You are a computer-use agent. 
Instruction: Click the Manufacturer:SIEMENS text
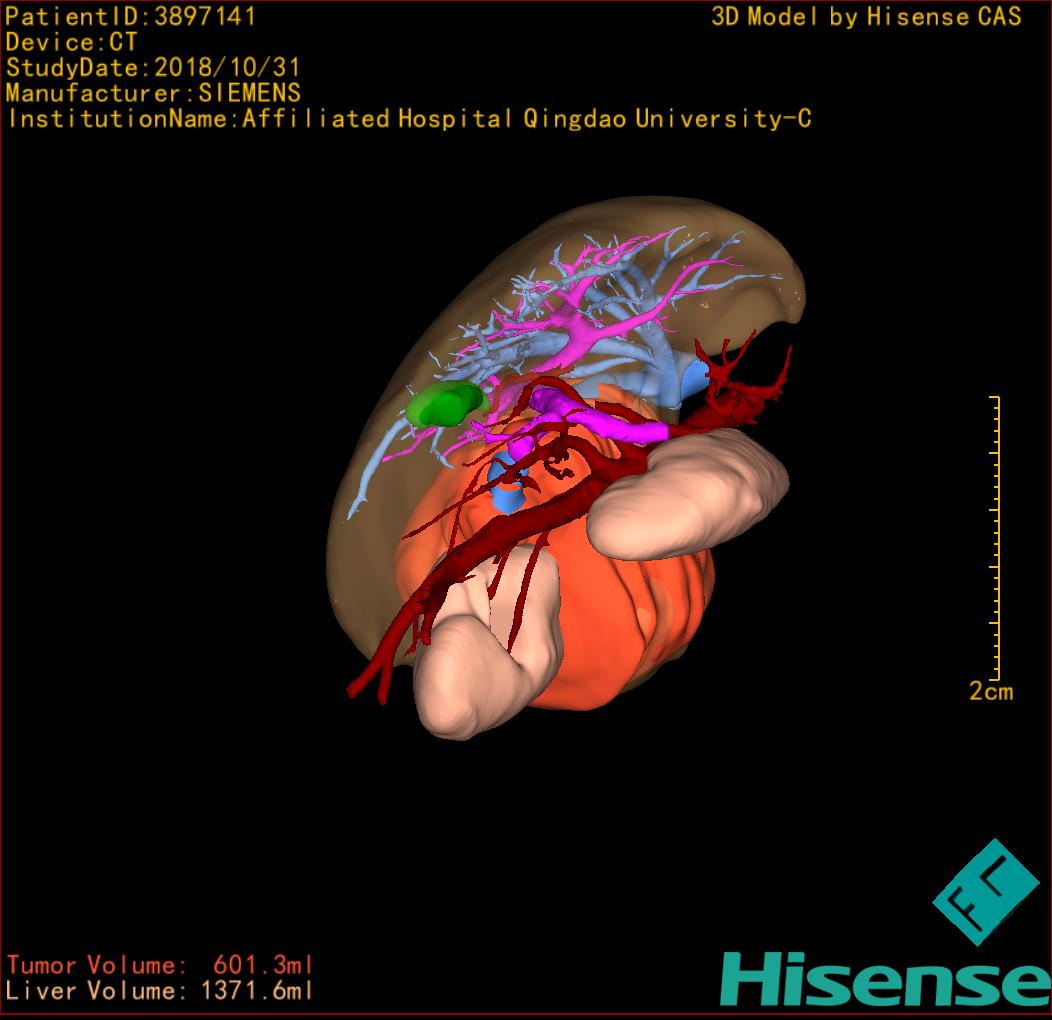tap(153, 93)
